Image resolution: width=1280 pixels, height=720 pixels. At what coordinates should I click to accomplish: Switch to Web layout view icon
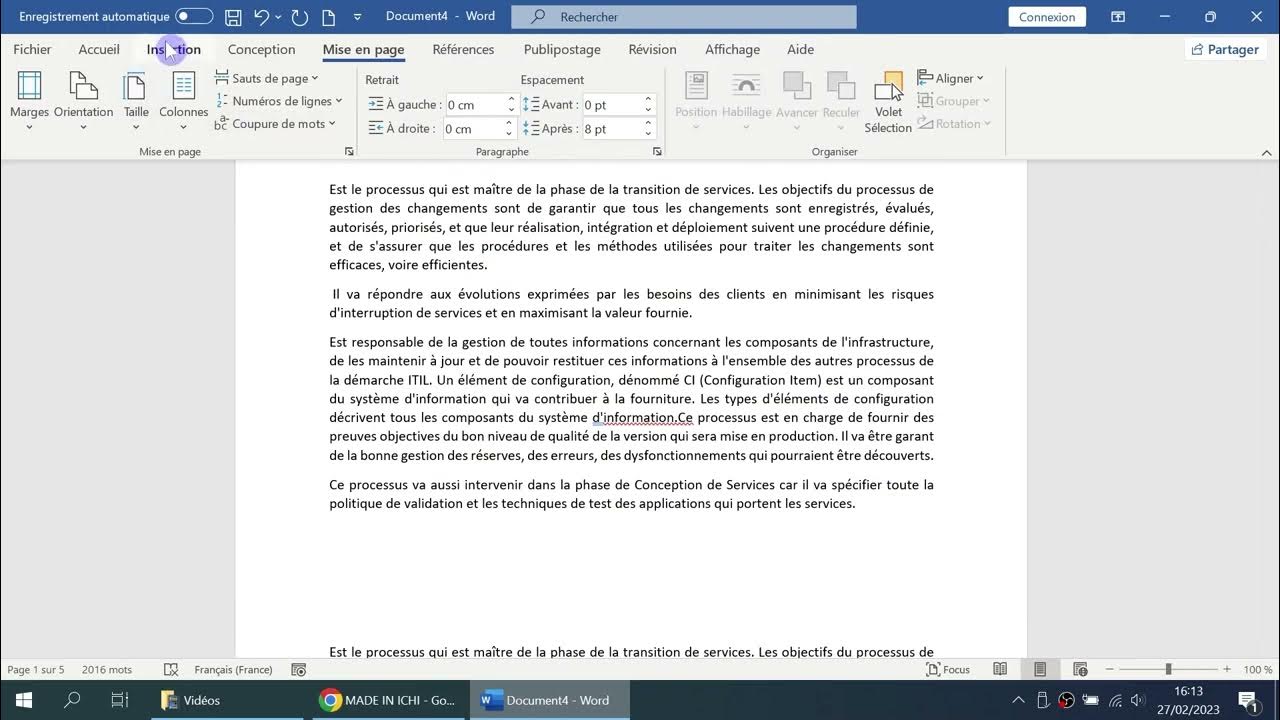coord(1080,670)
